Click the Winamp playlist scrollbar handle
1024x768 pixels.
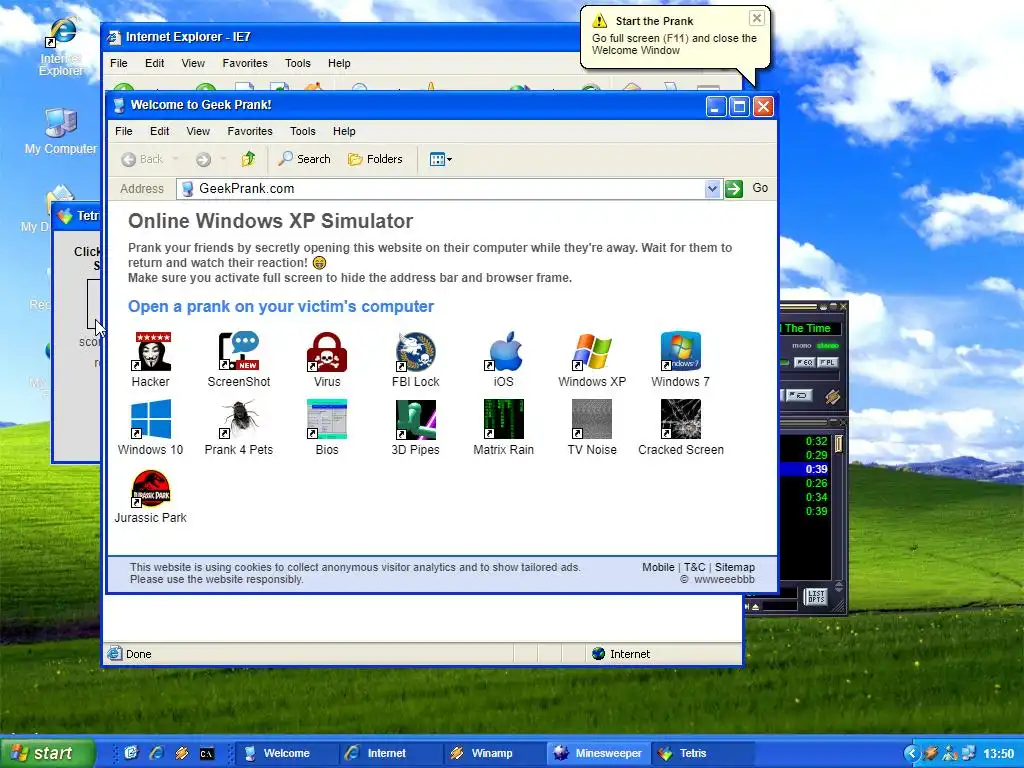pos(839,443)
